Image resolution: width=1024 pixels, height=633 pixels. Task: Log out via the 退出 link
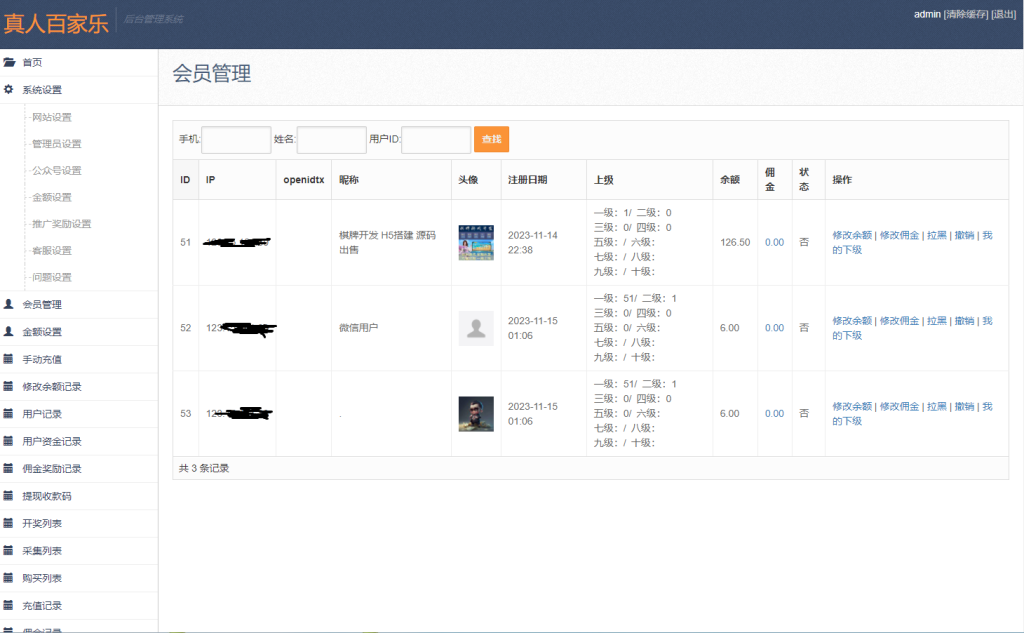(1003, 16)
